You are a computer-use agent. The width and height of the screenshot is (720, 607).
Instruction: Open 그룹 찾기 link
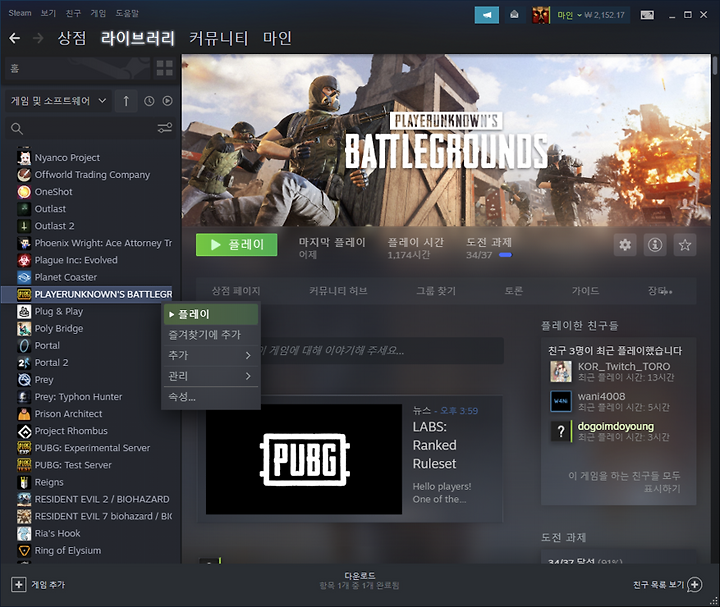point(436,291)
